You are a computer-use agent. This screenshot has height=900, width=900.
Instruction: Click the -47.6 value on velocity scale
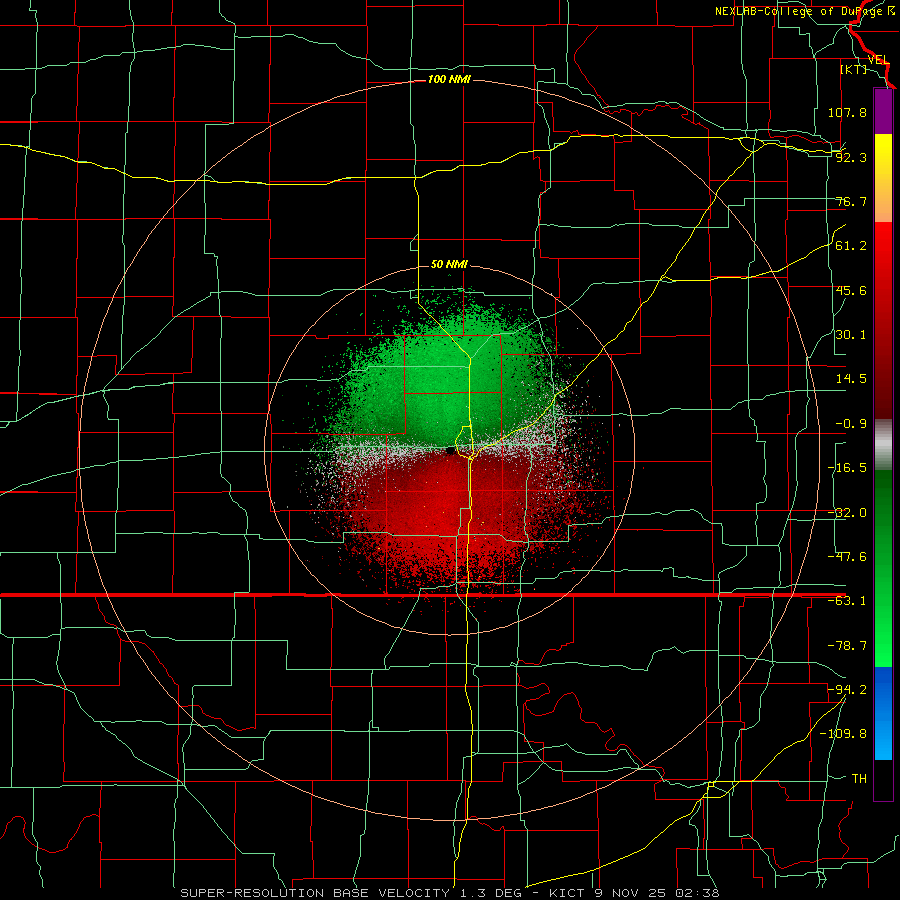tap(847, 557)
